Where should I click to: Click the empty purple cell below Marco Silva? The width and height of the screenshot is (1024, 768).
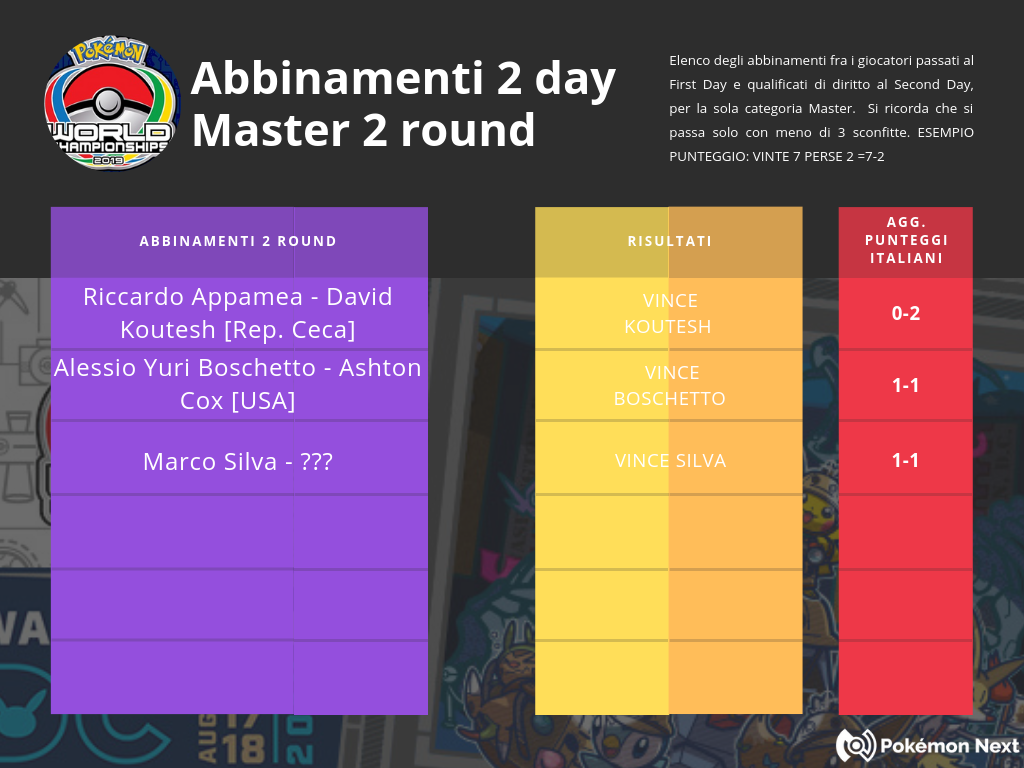tap(238, 531)
